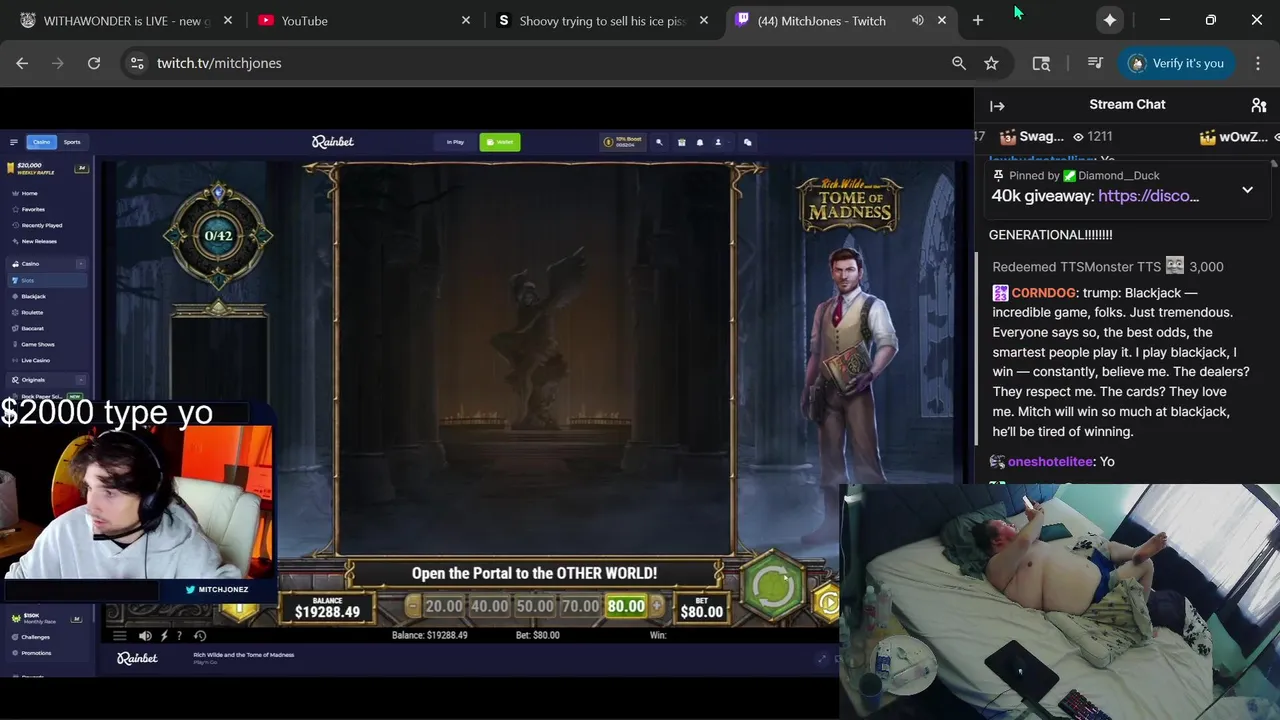Select Blackjack in the Rainbet sidebar

point(33,296)
